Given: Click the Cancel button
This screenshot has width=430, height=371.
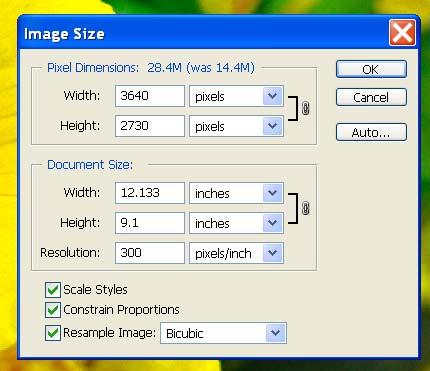Looking at the screenshot, I should click(x=371, y=97).
